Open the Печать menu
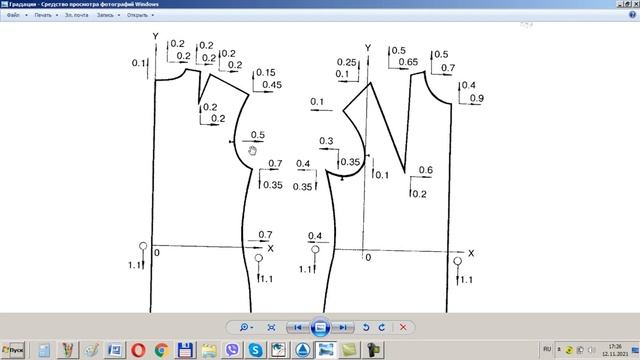Image resolution: width=640 pixels, height=360 pixels. [43, 15]
